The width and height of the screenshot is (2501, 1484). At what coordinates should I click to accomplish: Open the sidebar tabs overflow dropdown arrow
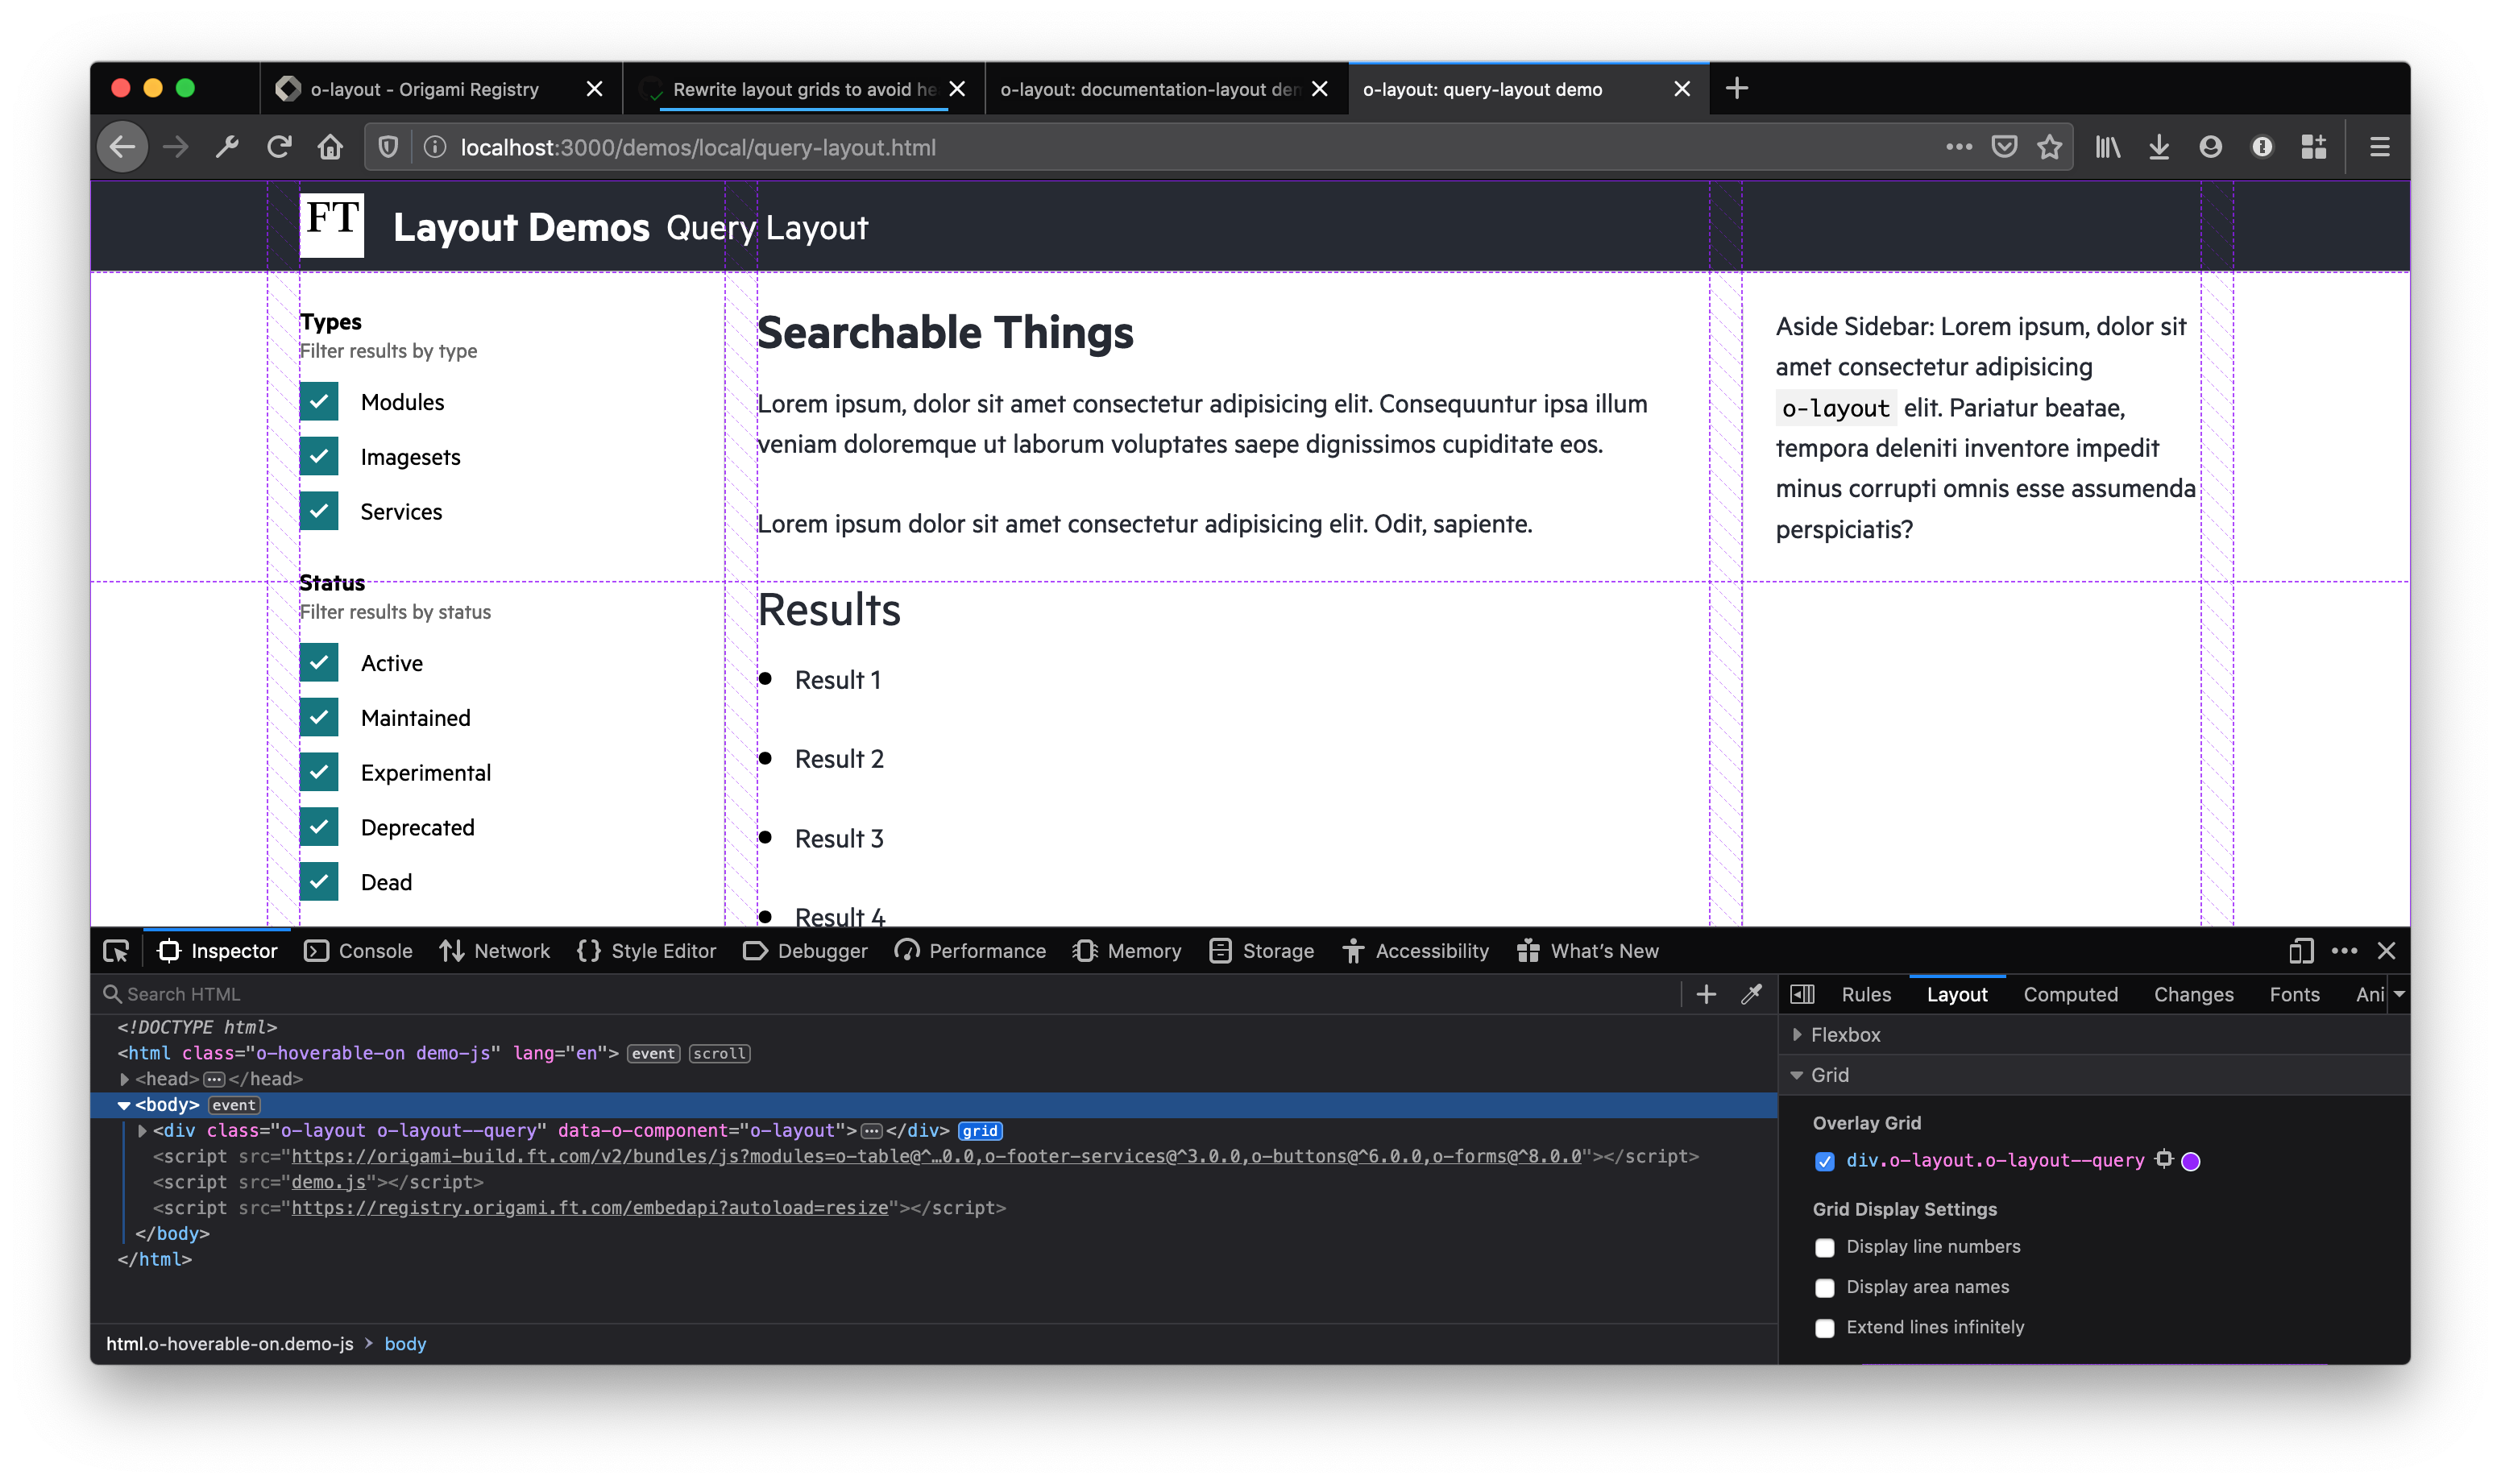2399,993
